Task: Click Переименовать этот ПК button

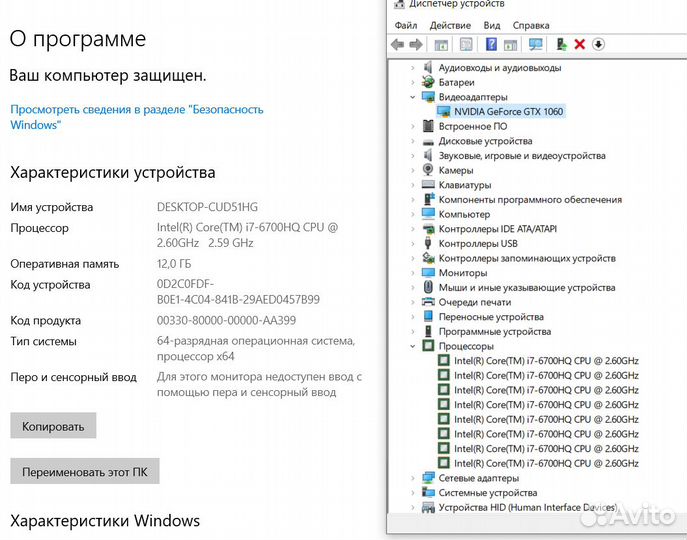Action: (85, 472)
